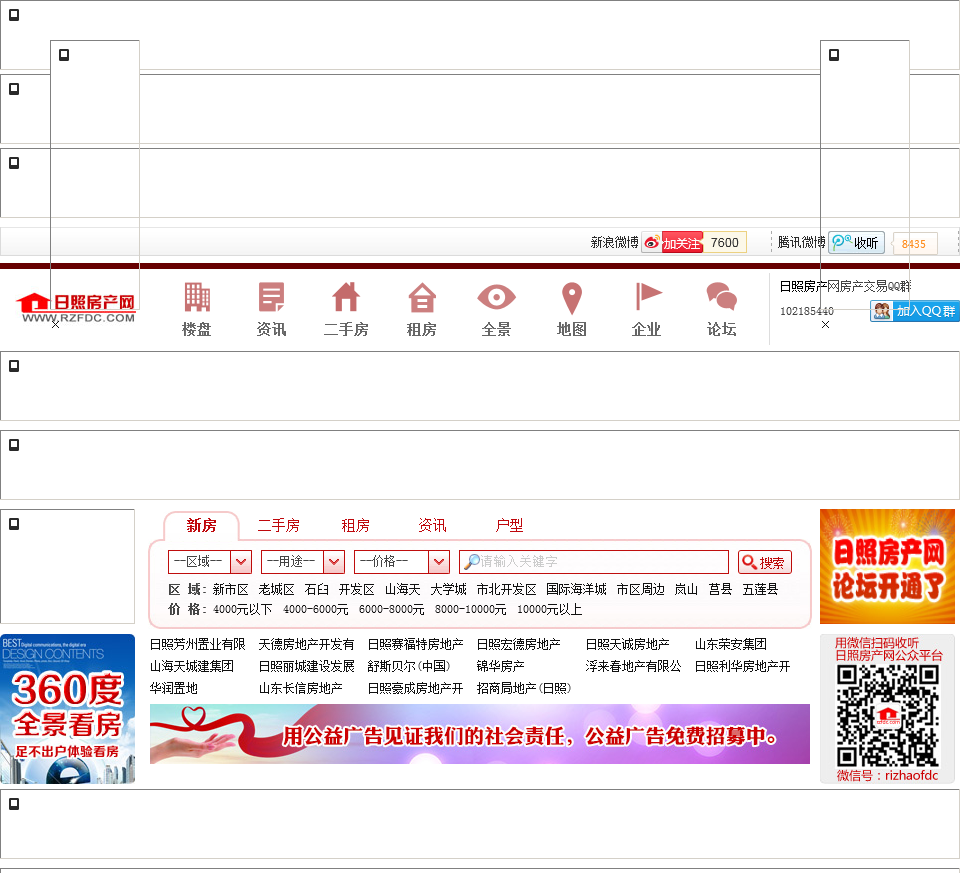Open the 地图 map pin icon
Screen dimensions: 960x873
[x=572, y=309]
